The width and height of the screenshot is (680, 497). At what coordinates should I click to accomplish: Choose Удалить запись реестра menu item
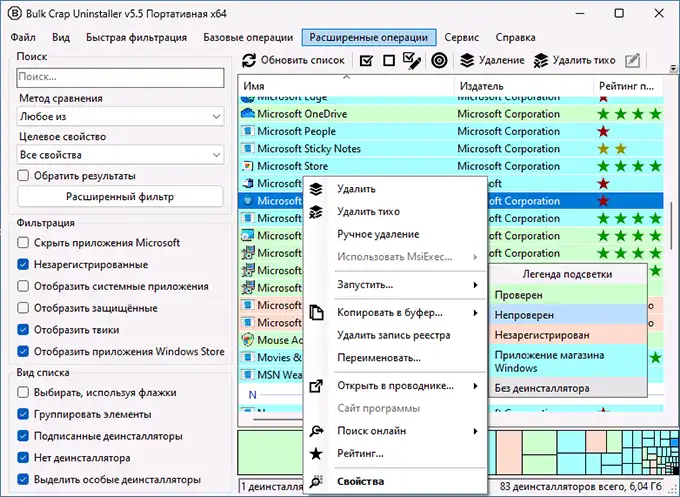[394, 335]
